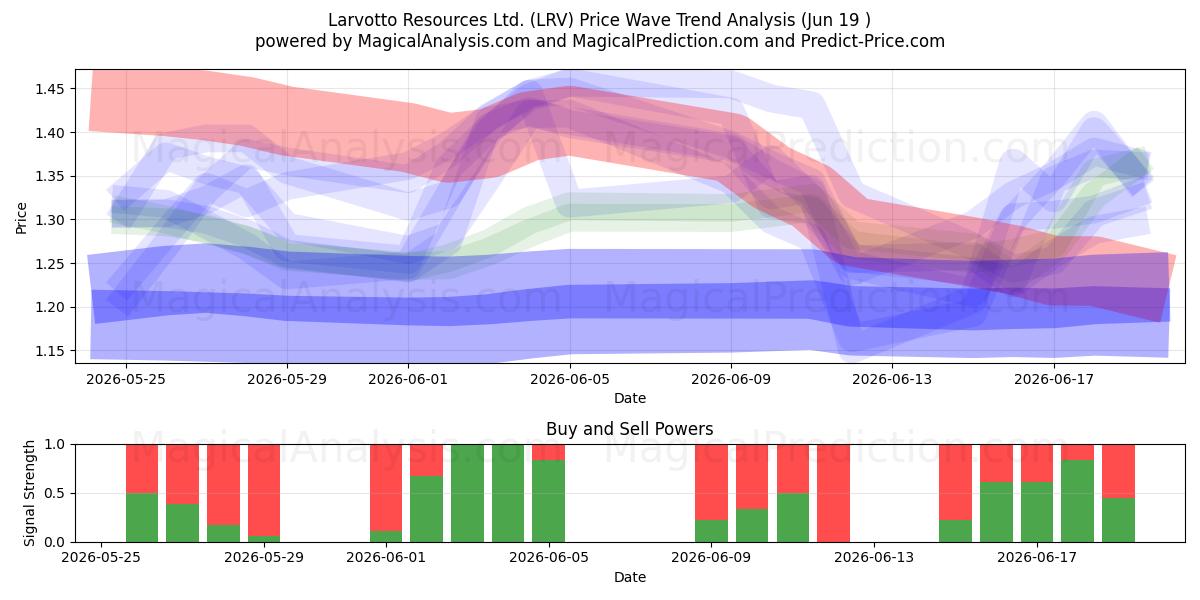The height and width of the screenshot is (600, 1200).
Task: Click signal chart date tick 2026-06-17
Action: (1037, 558)
